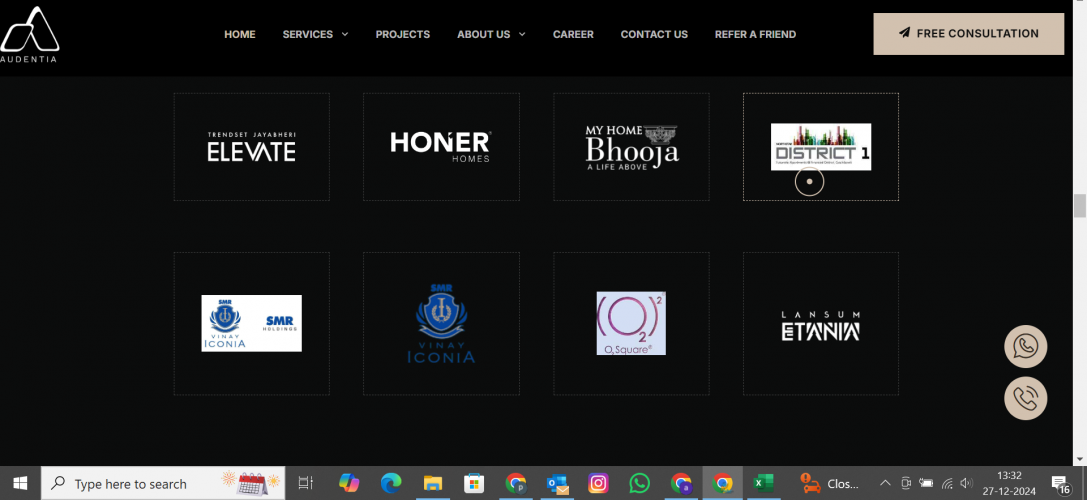Go to the HOME page

click(x=240, y=34)
